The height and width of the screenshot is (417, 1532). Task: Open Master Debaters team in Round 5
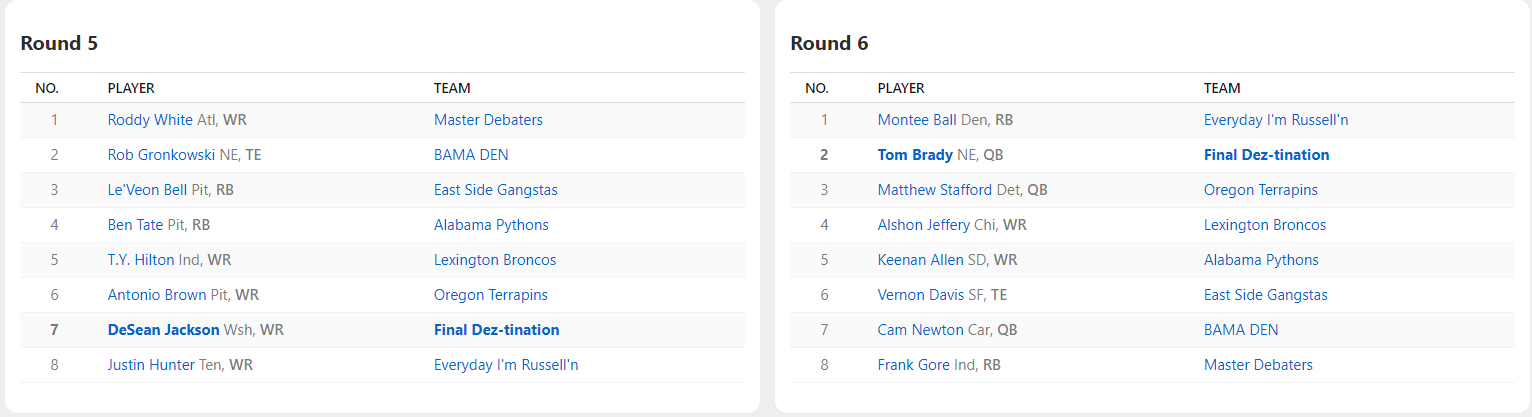tap(488, 120)
